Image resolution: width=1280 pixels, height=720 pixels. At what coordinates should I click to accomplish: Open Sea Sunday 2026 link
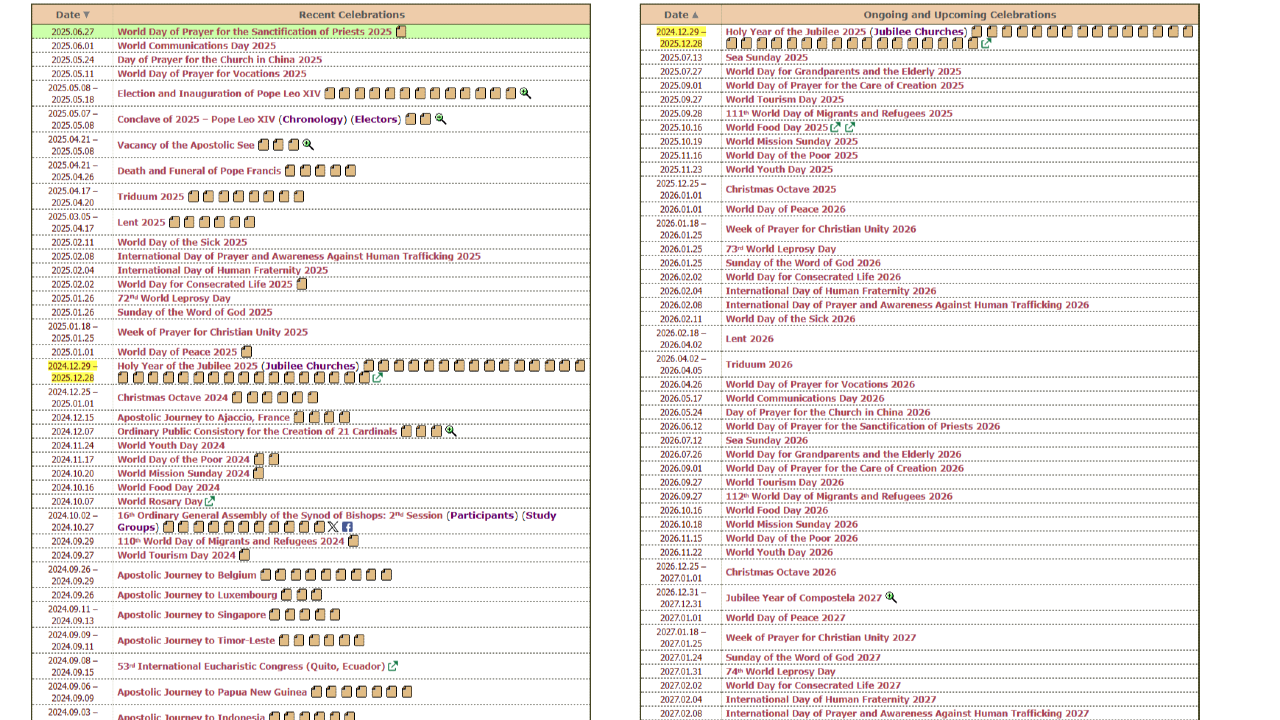[767, 441]
